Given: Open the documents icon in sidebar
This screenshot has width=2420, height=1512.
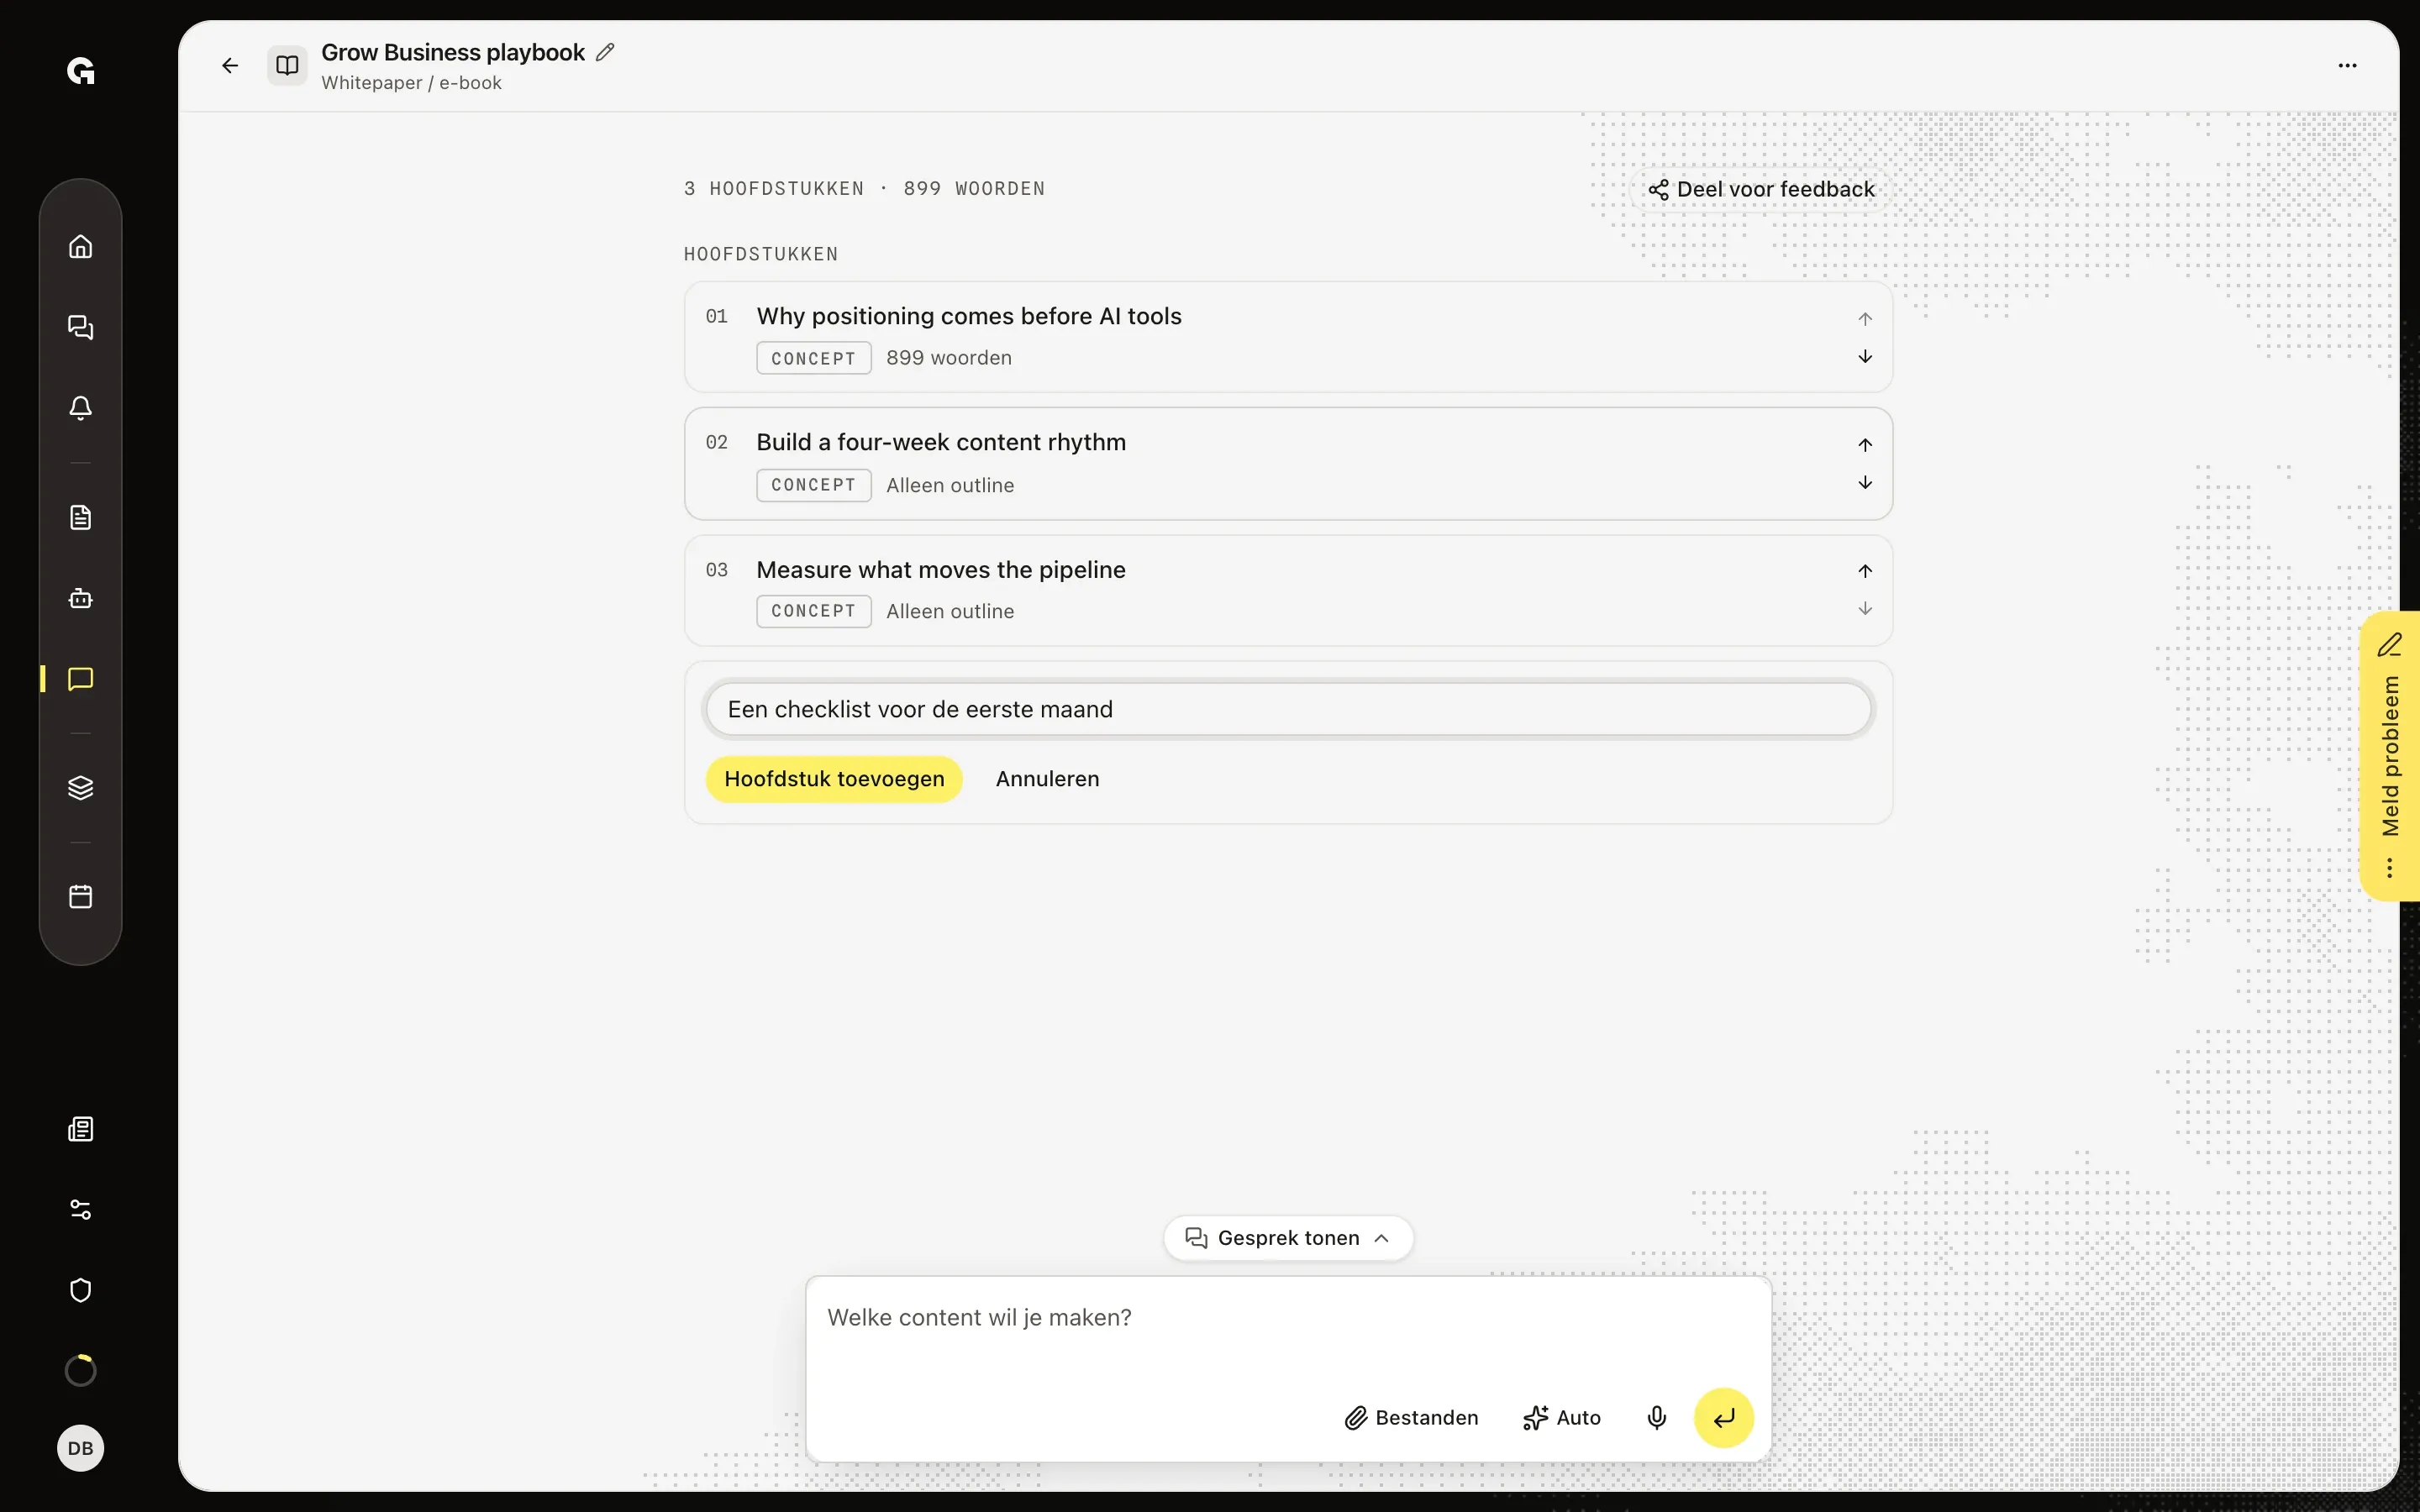Looking at the screenshot, I should click(x=81, y=517).
